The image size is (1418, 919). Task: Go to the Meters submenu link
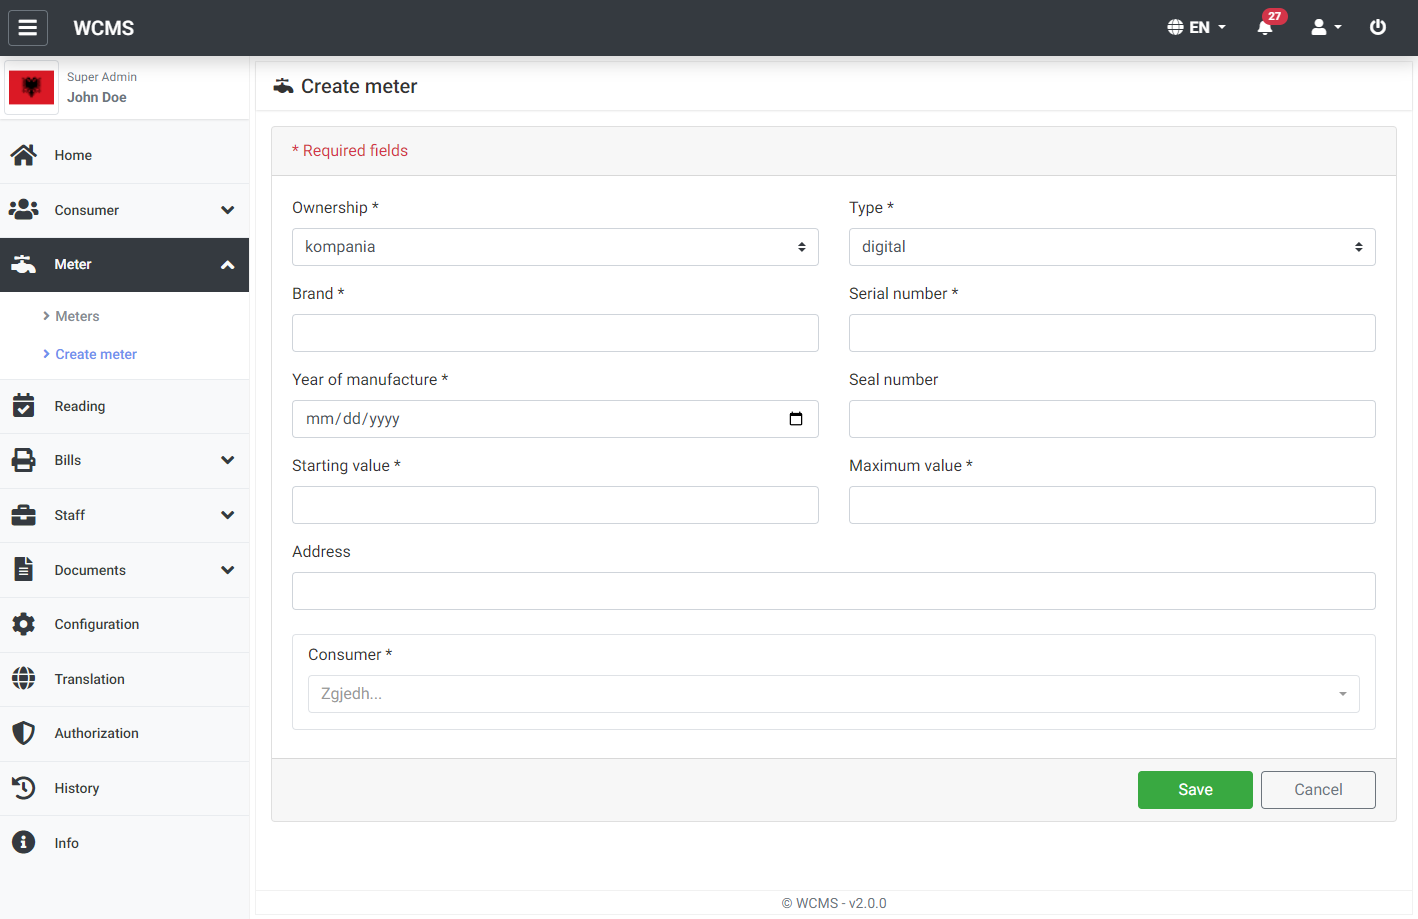click(x=77, y=316)
